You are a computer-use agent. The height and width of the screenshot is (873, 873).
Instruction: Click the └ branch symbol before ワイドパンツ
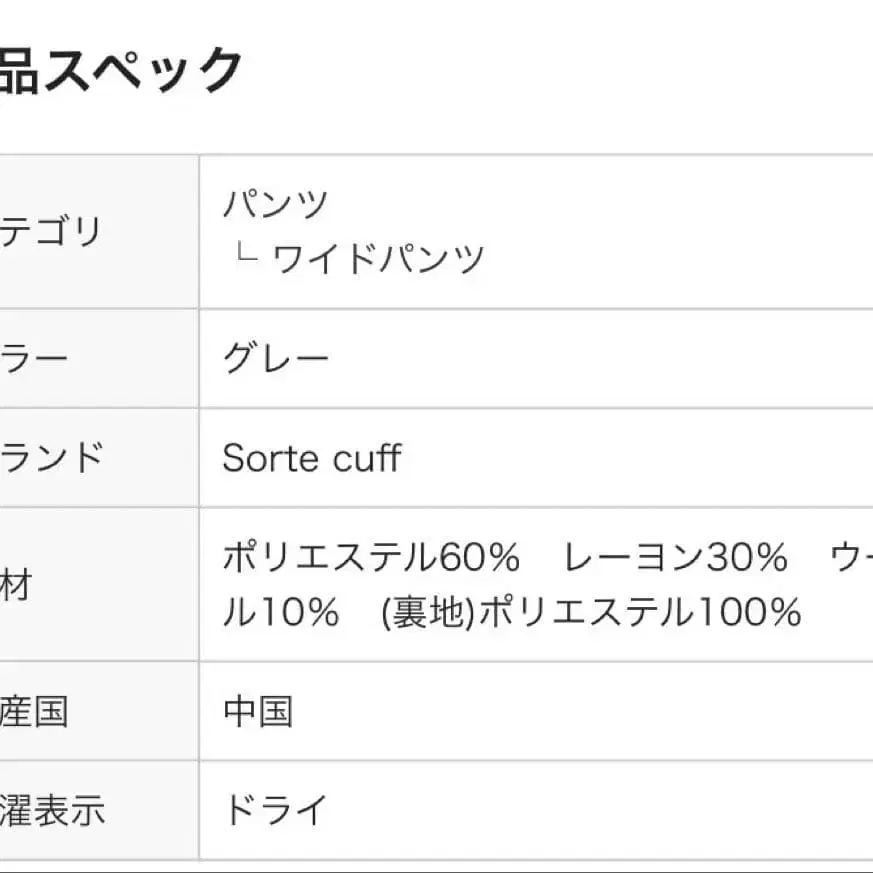pos(243,257)
